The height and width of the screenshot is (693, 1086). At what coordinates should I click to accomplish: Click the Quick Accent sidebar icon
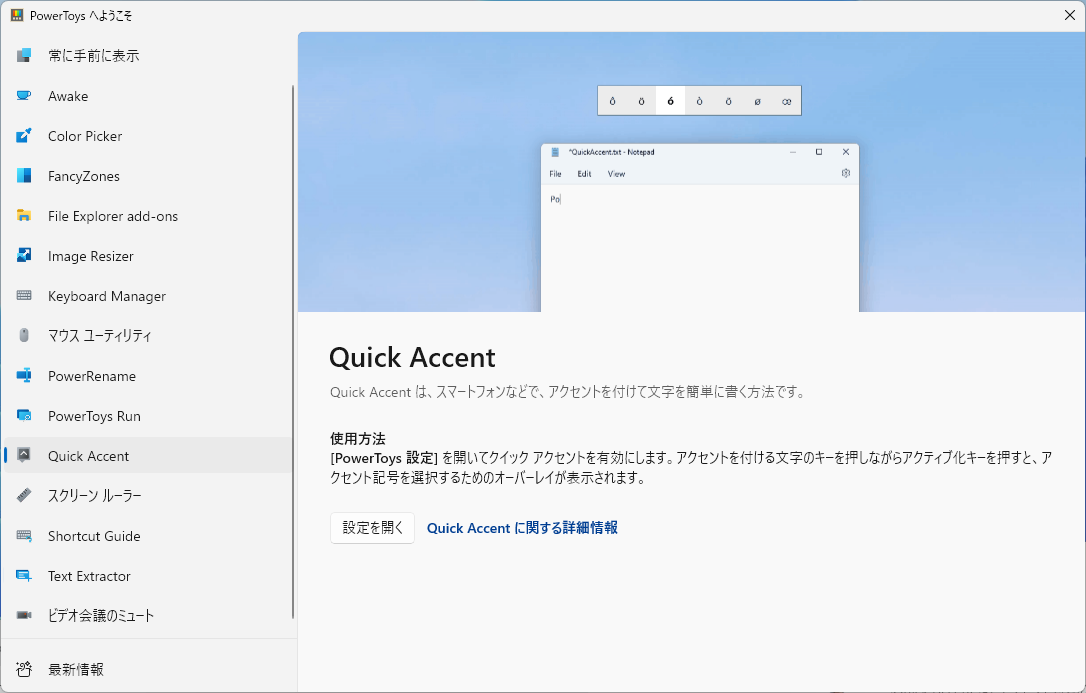tap(24, 456)
